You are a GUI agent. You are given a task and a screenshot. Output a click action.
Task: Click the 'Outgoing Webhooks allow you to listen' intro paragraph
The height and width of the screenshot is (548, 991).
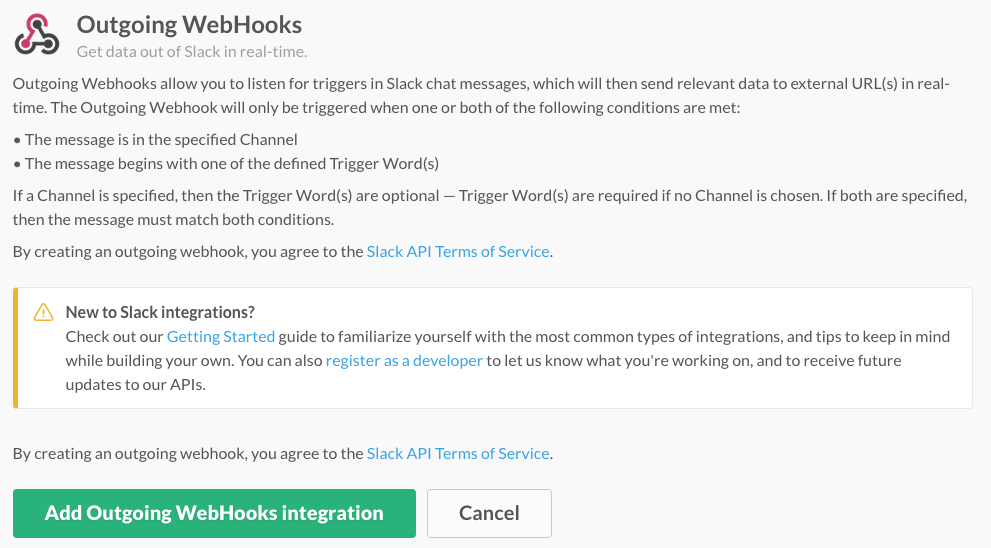481,95
